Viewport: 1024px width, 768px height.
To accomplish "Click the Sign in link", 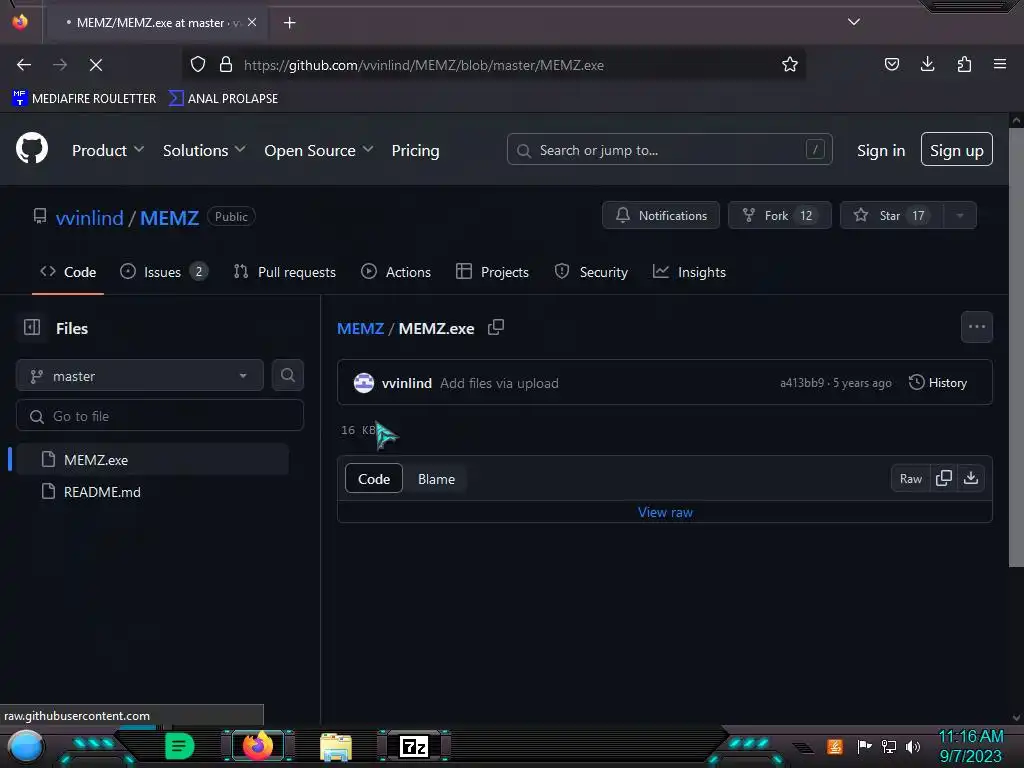I will (x=880, y=150).
